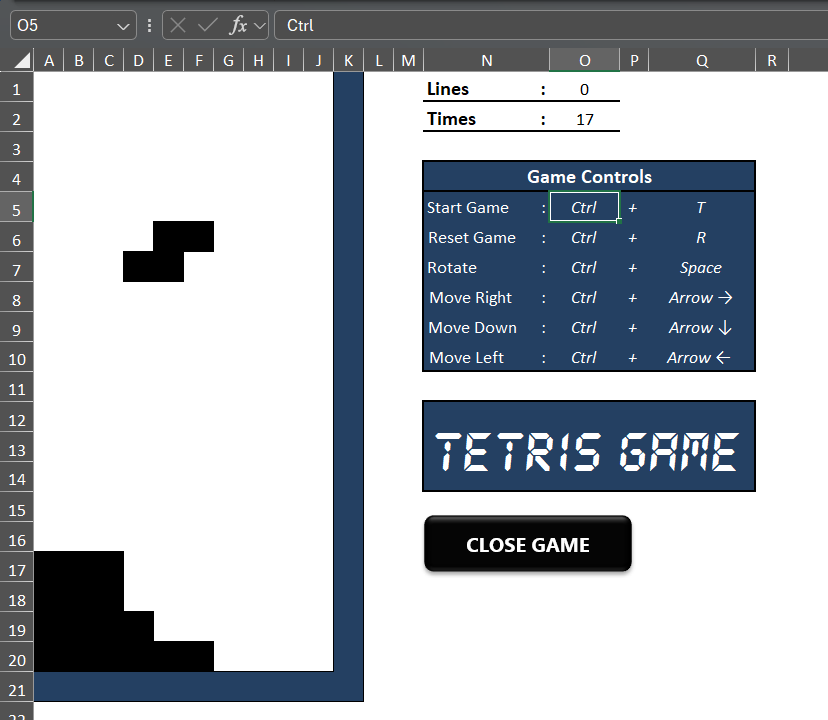Select the Ctrl cell in Start Game row
Screen dimensions: 828x720
click(584, 207)
